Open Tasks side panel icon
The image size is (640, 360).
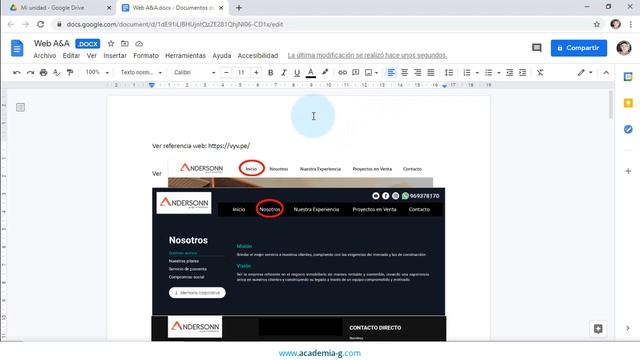(x=628, y=129)
